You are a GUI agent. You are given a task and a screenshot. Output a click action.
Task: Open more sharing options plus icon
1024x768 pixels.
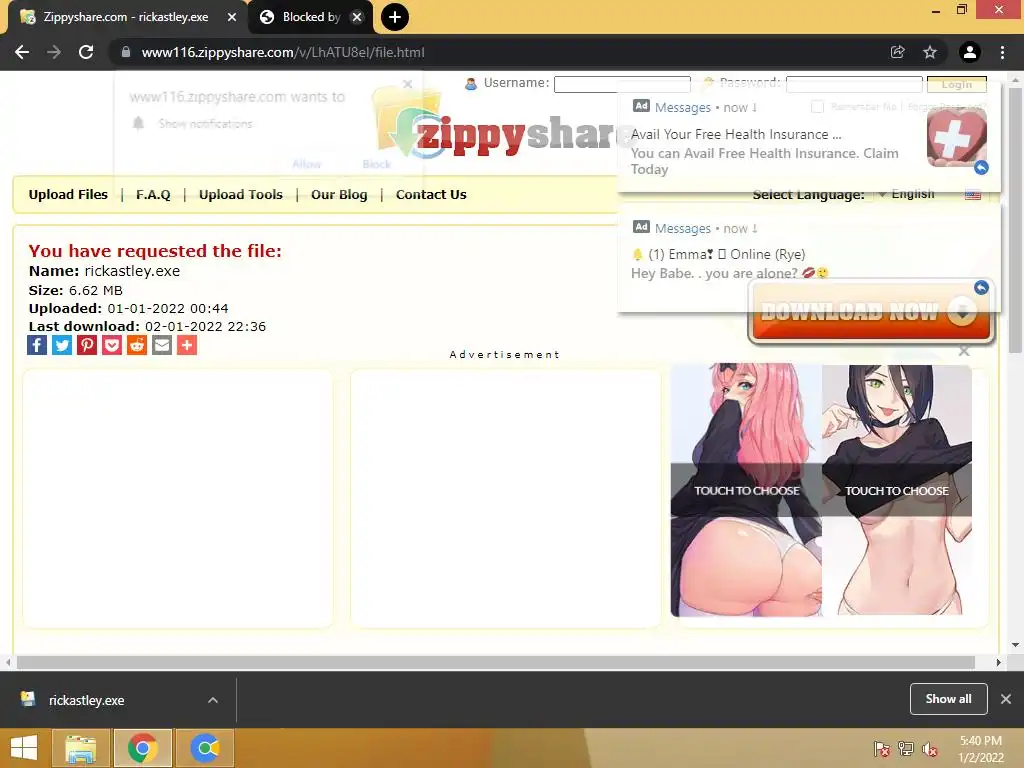pos(187,345)
